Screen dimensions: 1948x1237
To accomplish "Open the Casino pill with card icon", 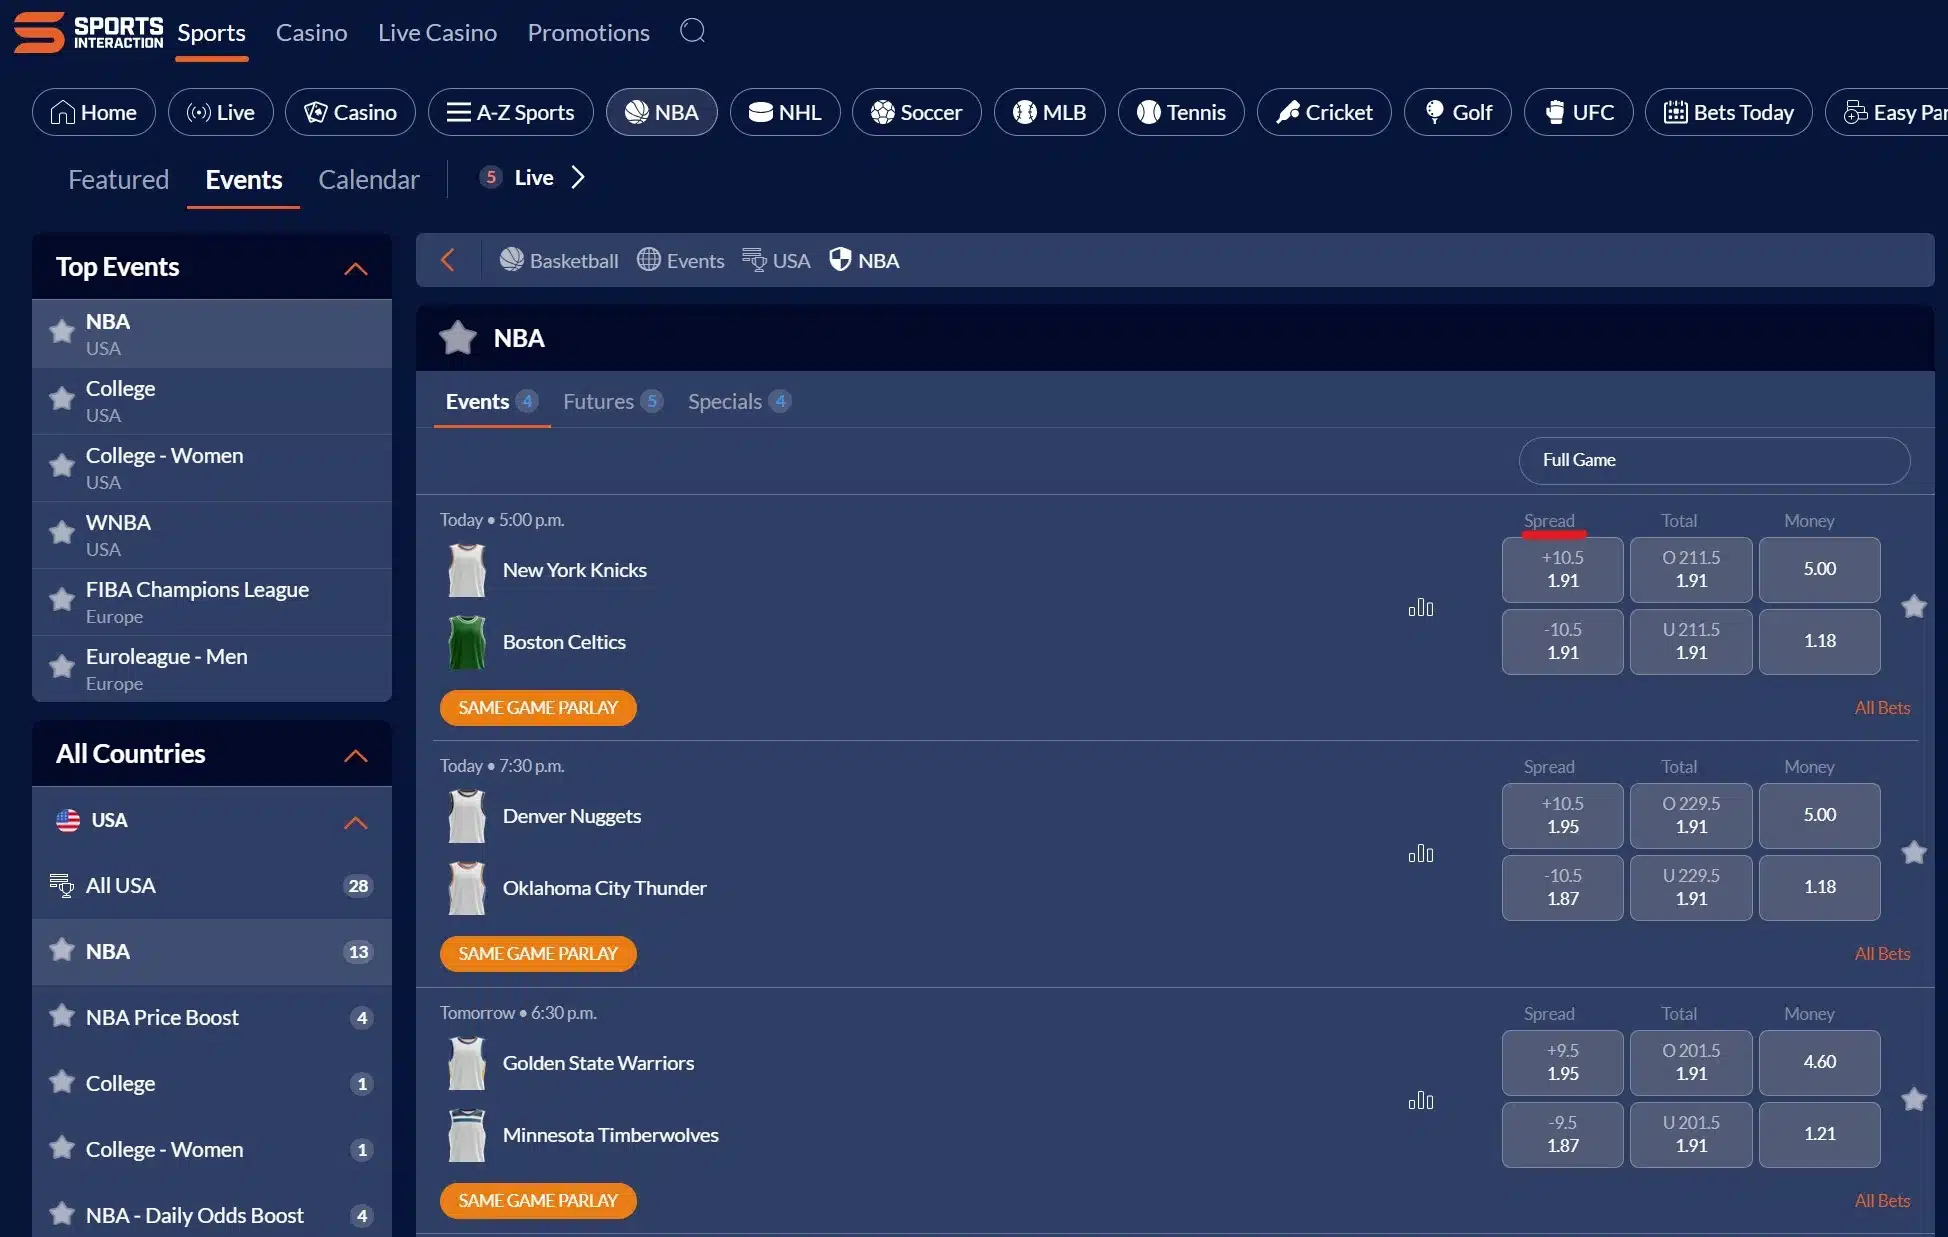I will pyautogui.click(x=351, y=112).
